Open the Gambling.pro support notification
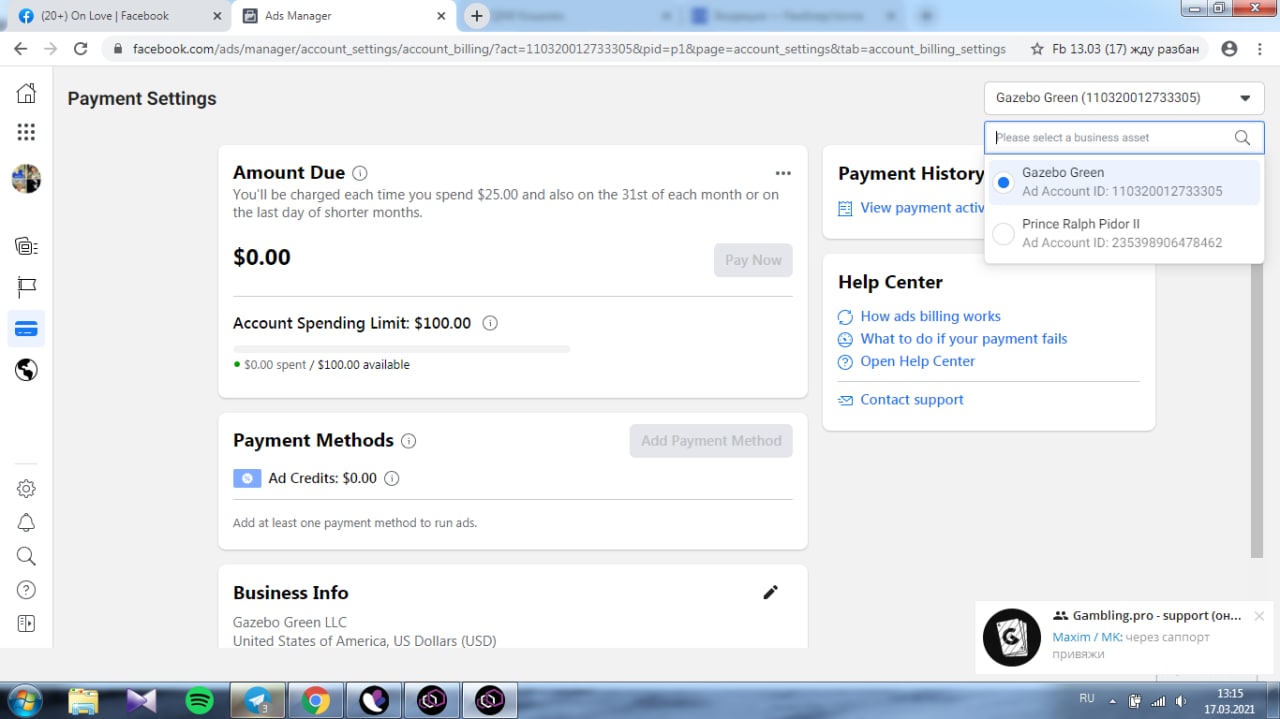Screen dimensions: 1280x719 pos(1124,636)
